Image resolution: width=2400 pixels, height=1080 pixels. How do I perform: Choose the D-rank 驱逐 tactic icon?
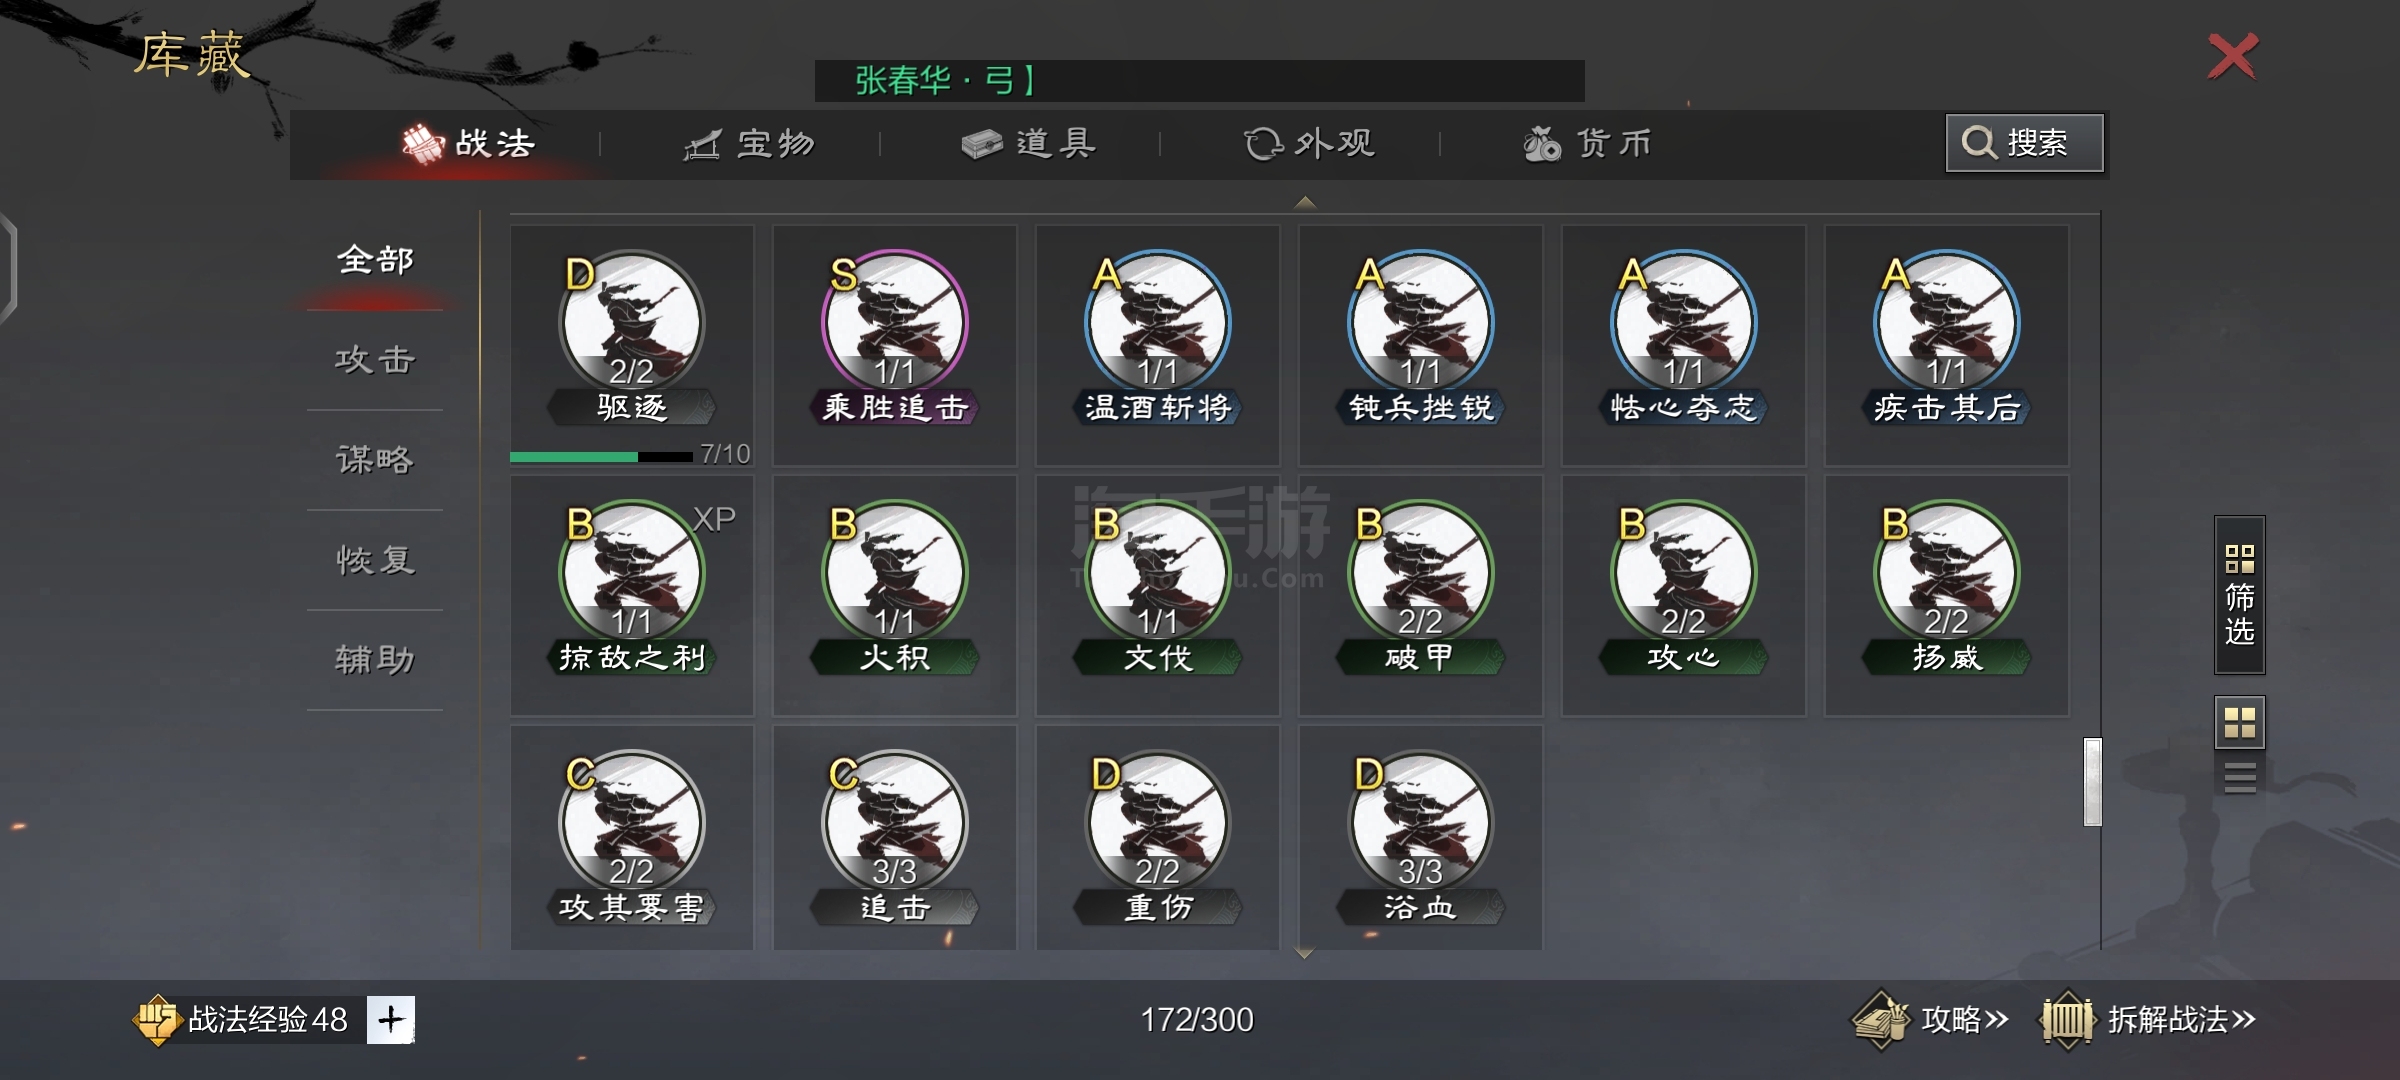(x=631, y=322)
